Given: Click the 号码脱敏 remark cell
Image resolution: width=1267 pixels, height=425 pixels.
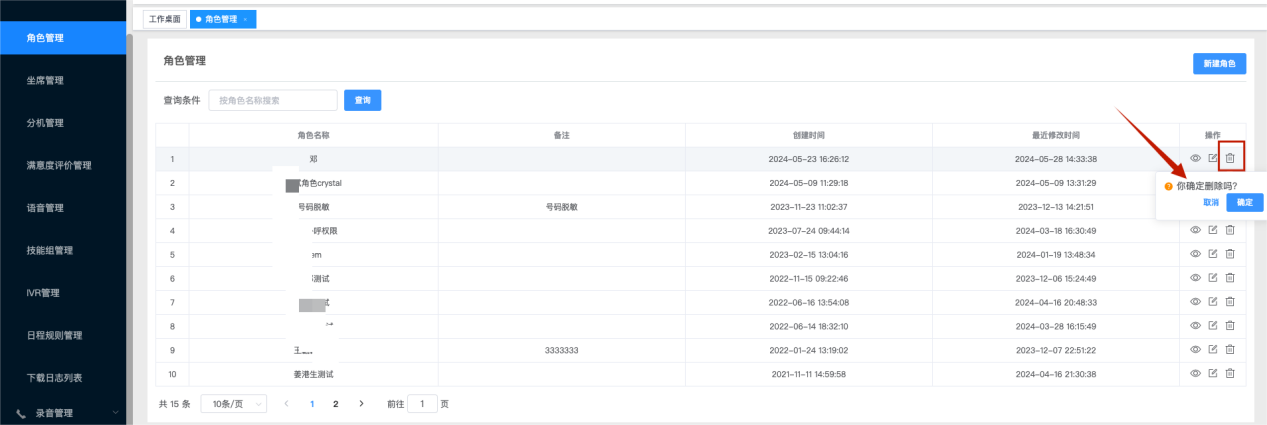Looking at the screenshot, I should pos(561,207).
